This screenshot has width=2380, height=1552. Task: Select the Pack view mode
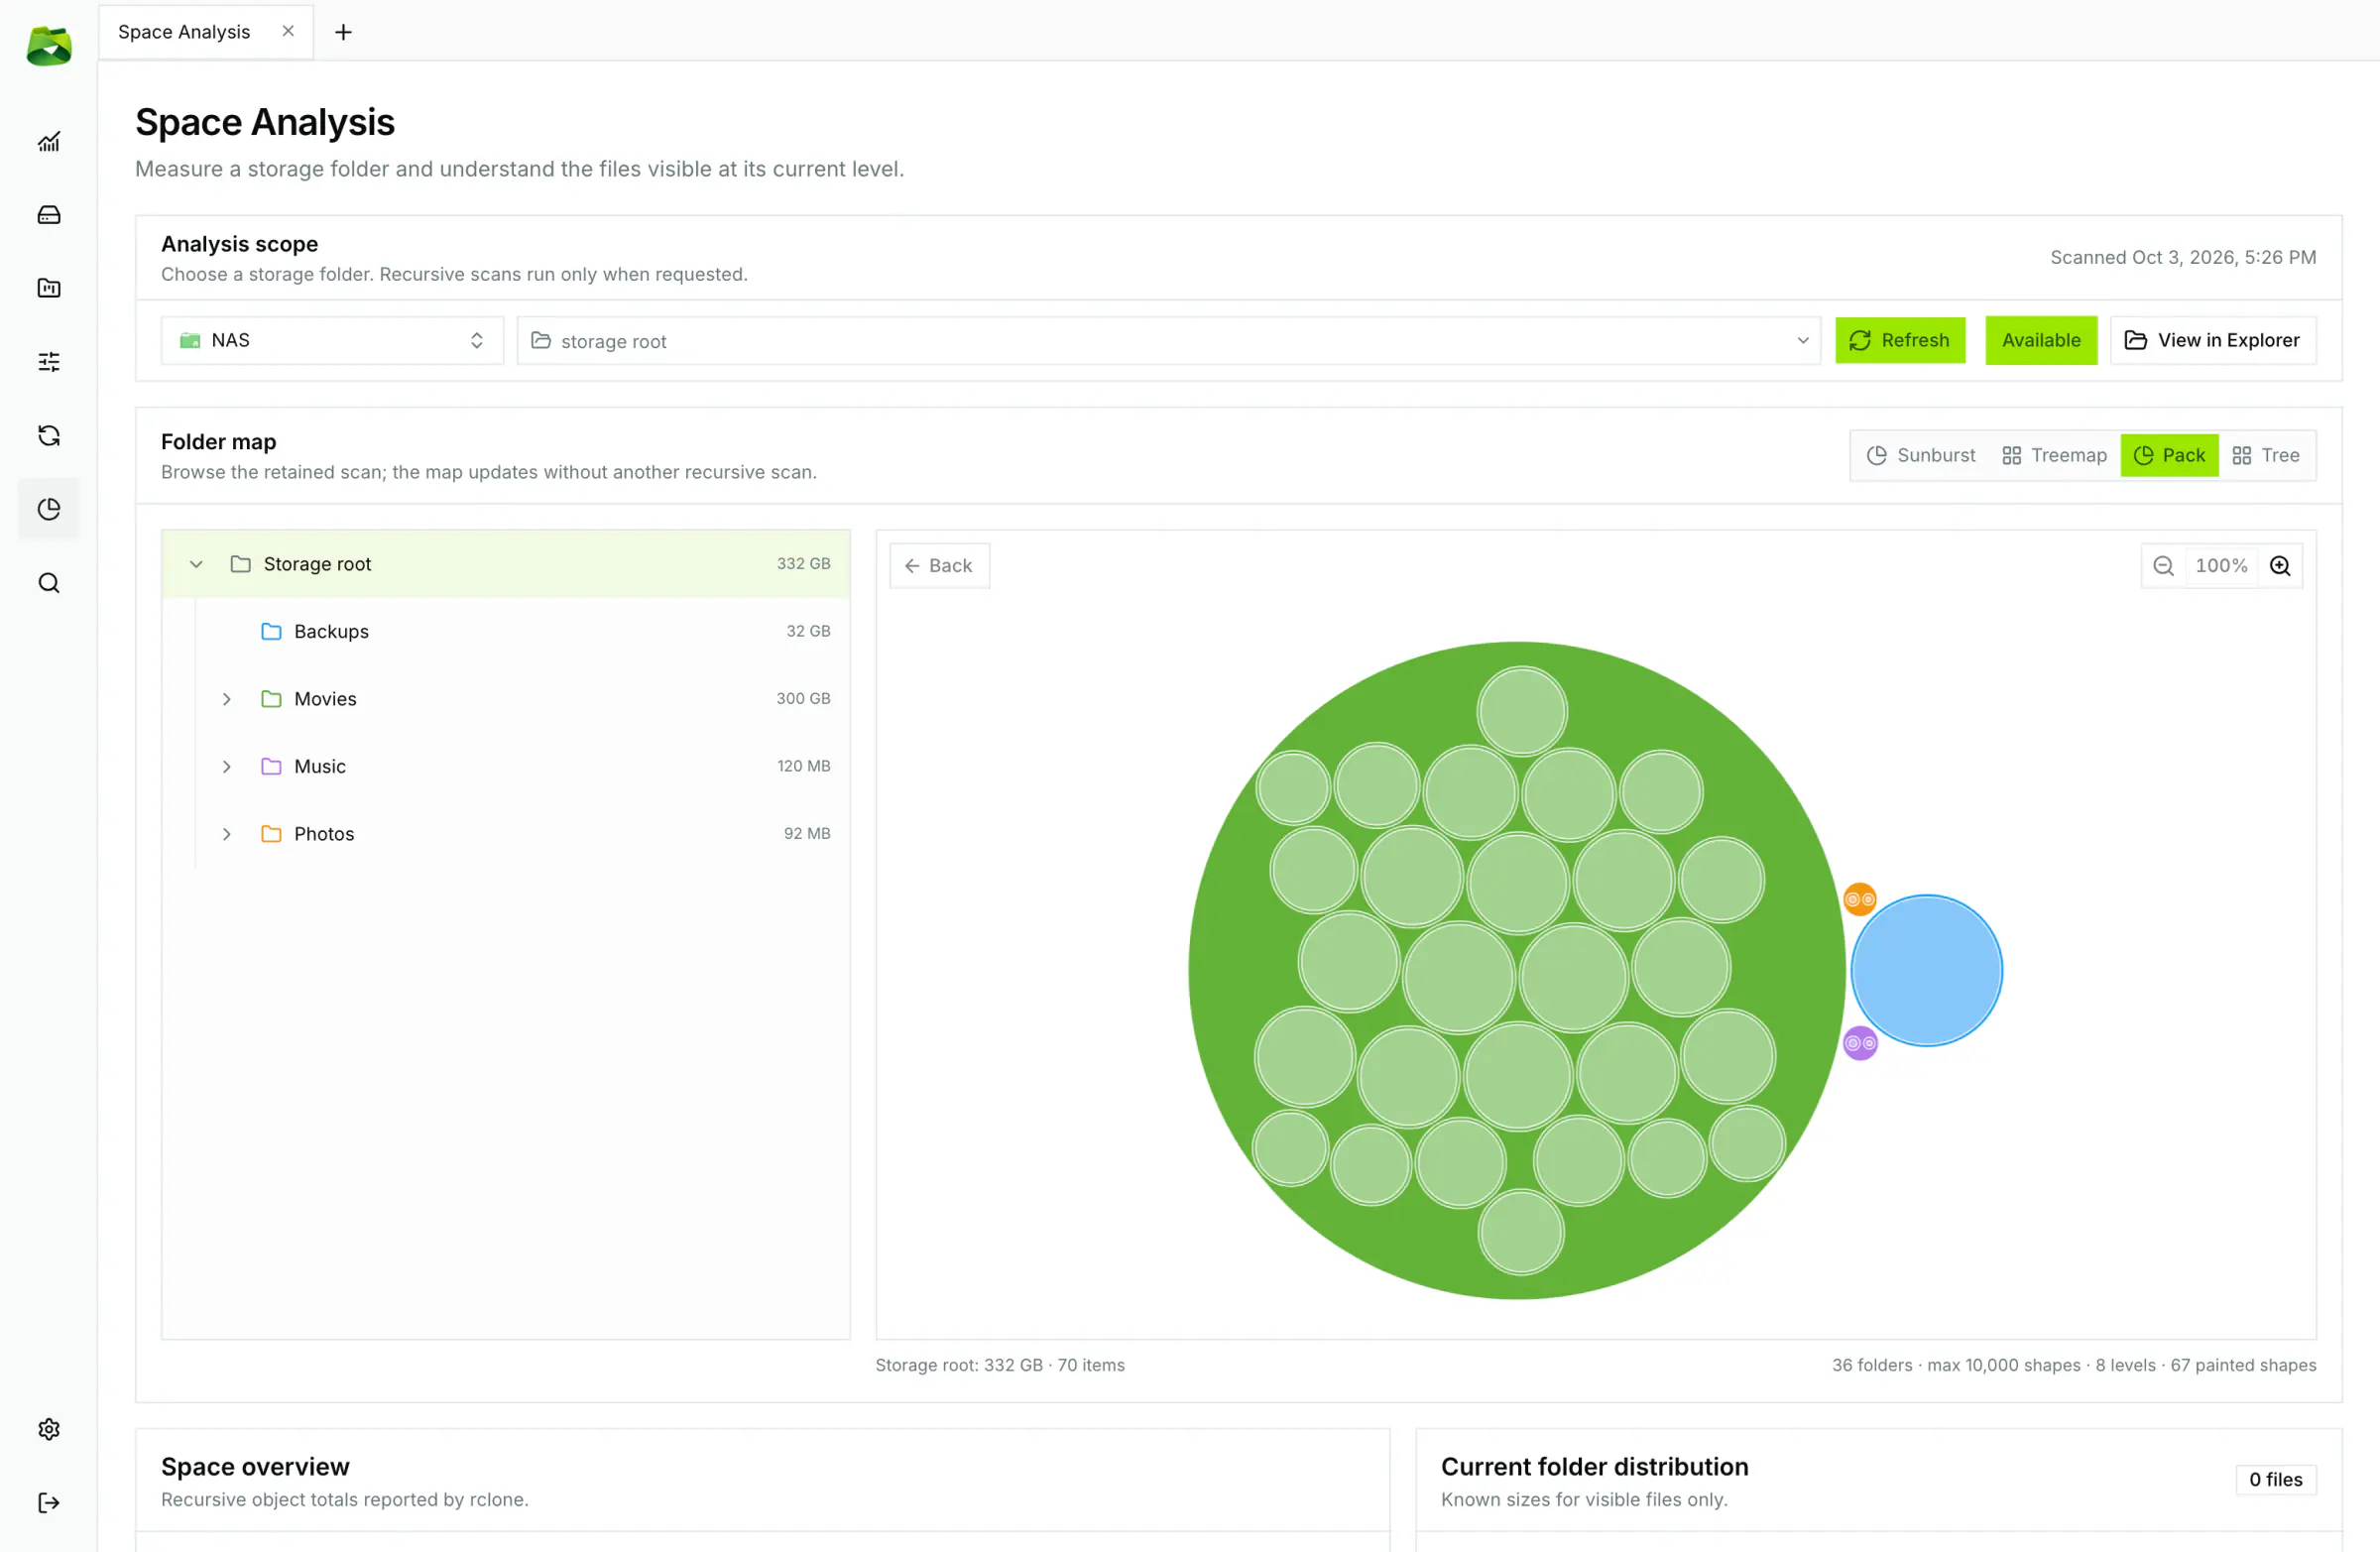click(x=2169, y=455)
